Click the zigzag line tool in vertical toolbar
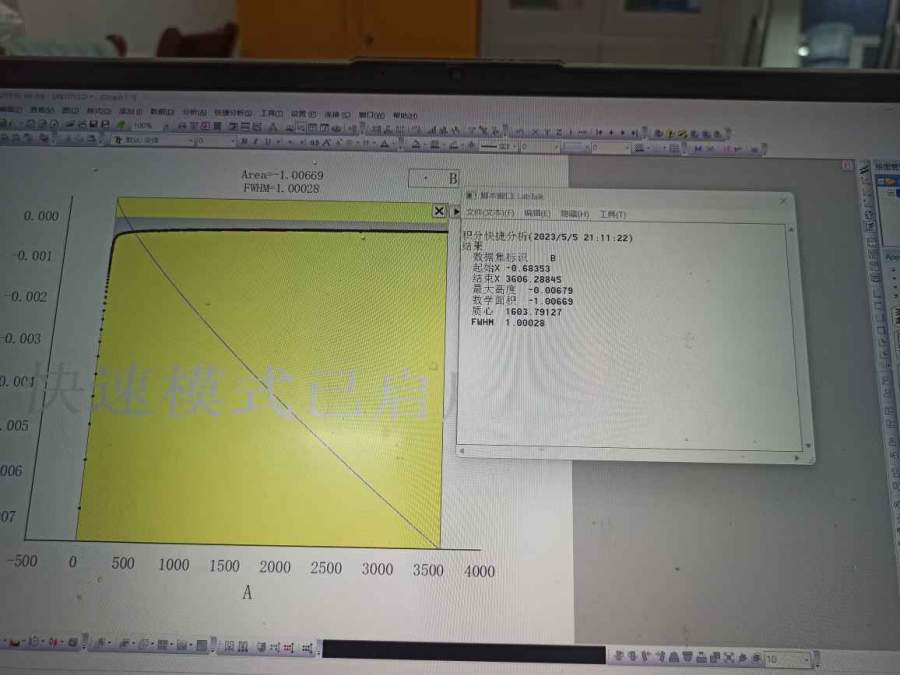The width and height of the screenshot is (900, 675). [864, 170]
